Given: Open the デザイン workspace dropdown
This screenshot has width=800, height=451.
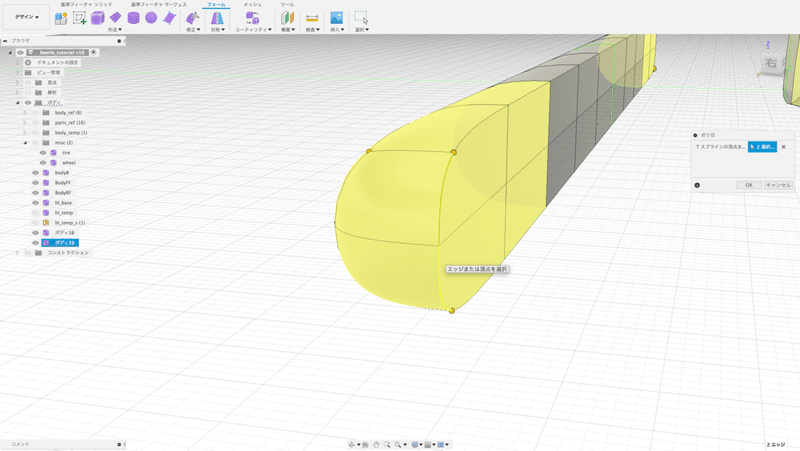Looking at the screenshot, I should [27, 17].
